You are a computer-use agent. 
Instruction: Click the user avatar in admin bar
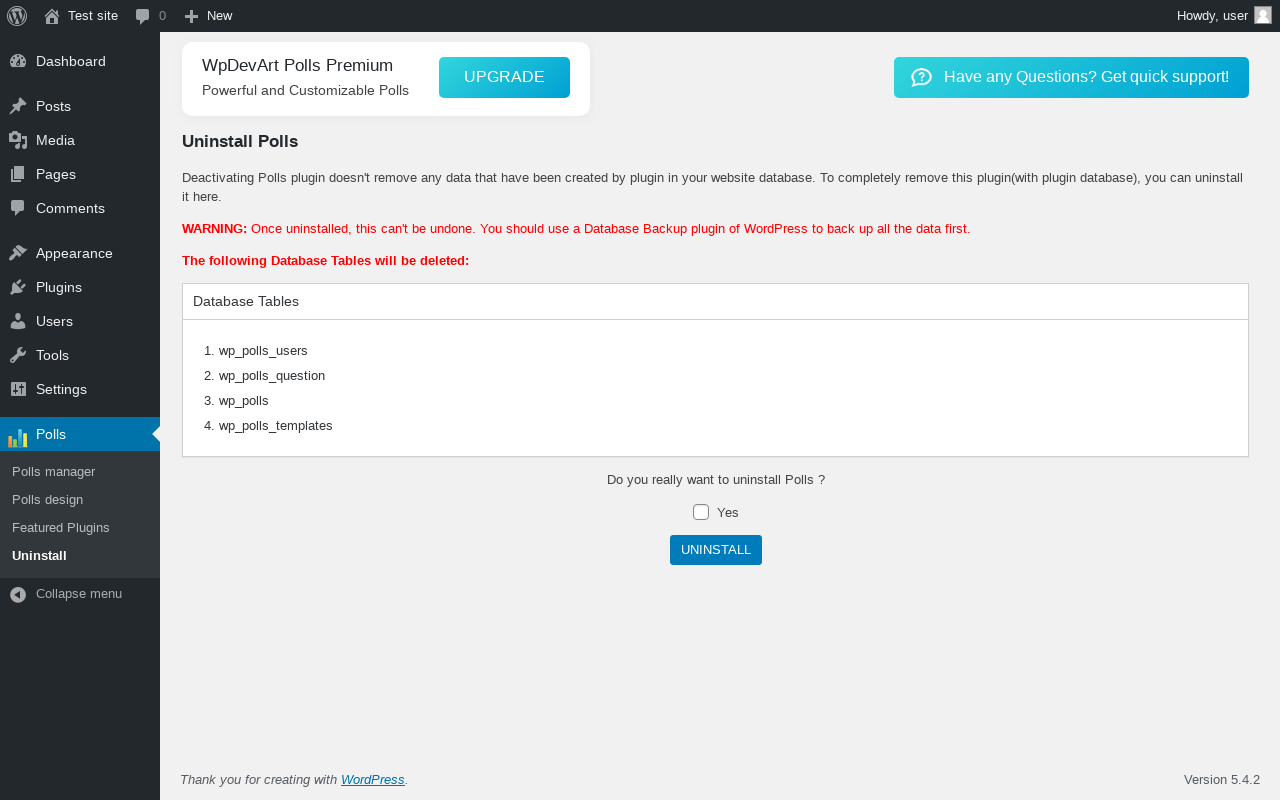click(1263, 15)
